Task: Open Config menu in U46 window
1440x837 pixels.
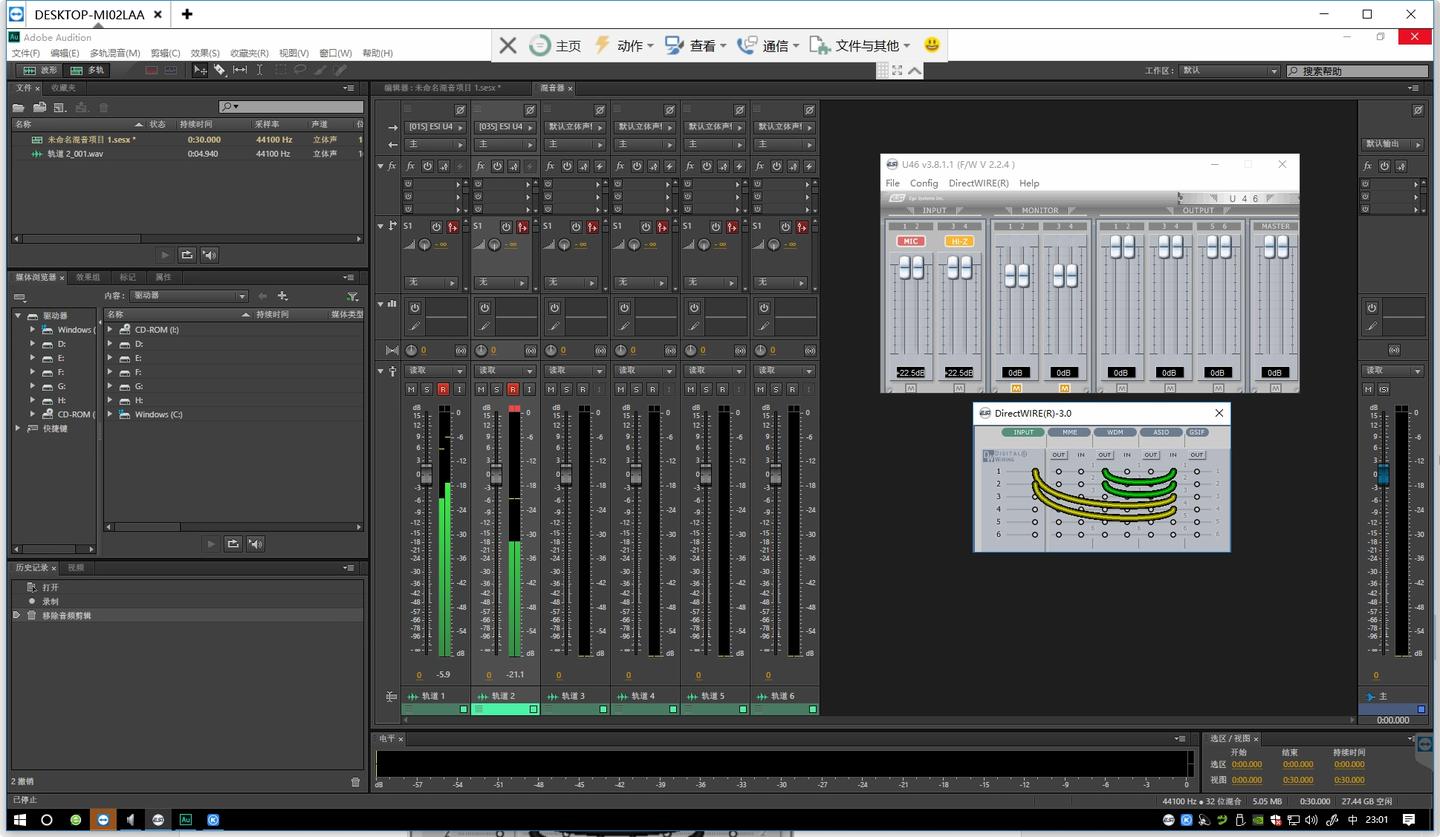Action: tap(924, 183)
